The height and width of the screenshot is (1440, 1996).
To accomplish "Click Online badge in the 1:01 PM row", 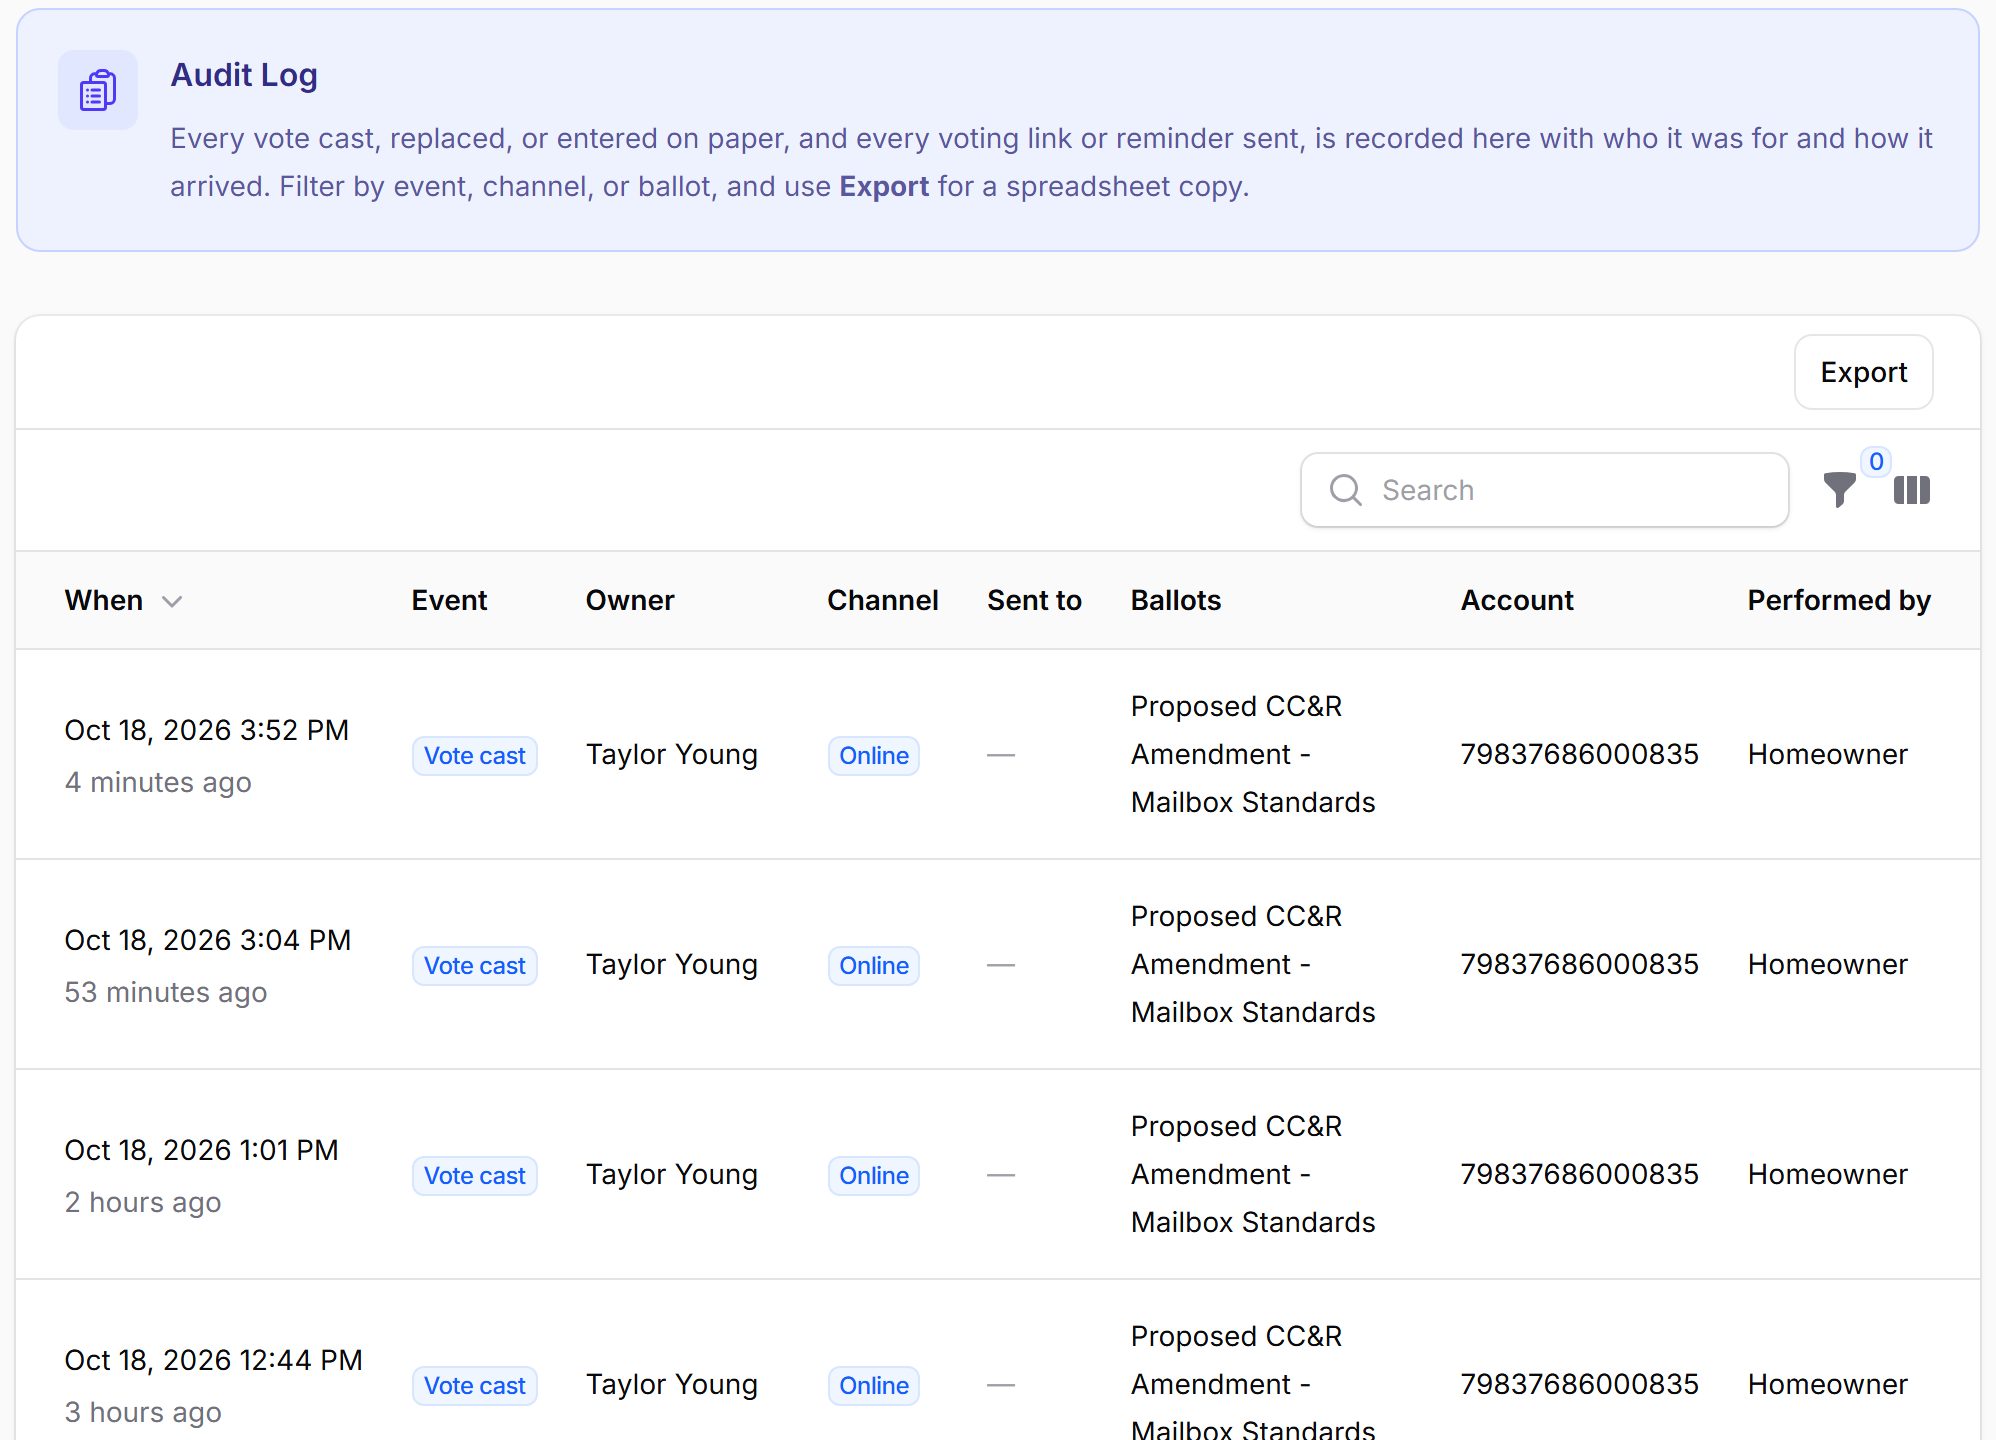I will coord(874,1176).
